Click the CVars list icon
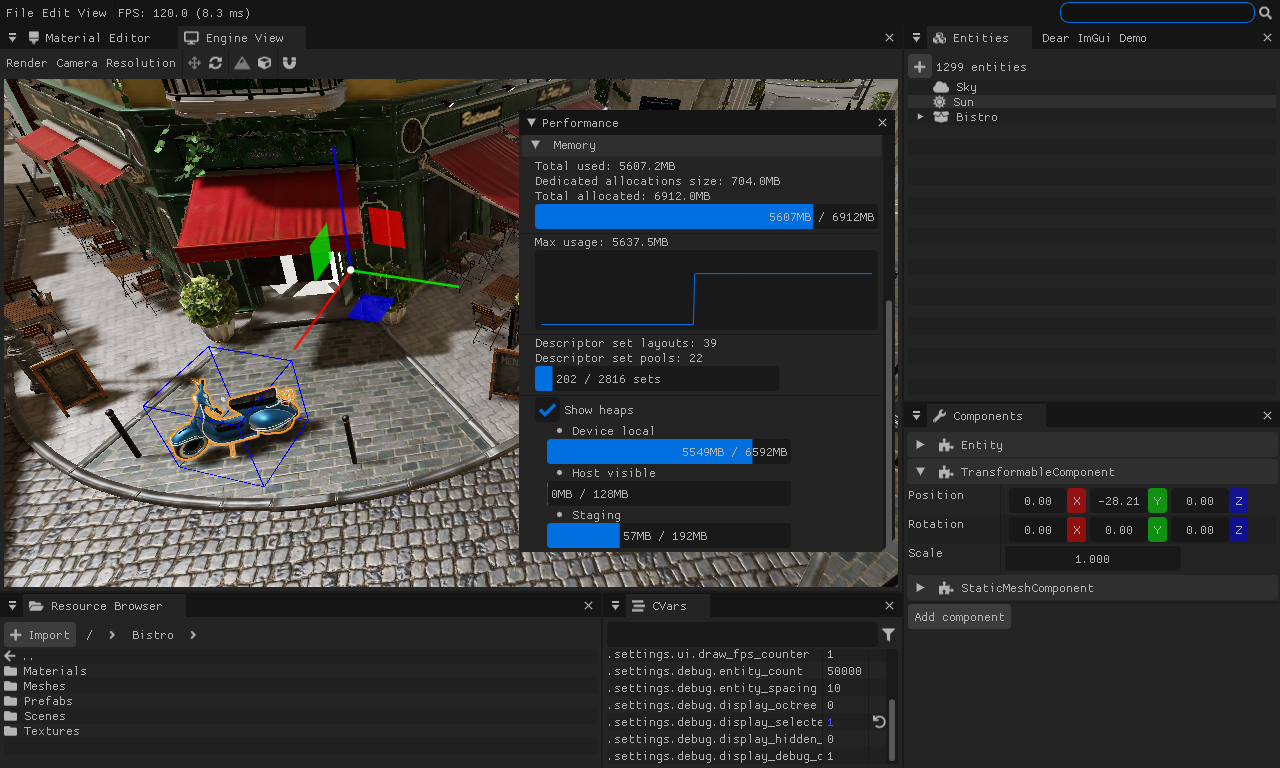The width and height of the screenshot is (1280, 768). coord(638,606)
